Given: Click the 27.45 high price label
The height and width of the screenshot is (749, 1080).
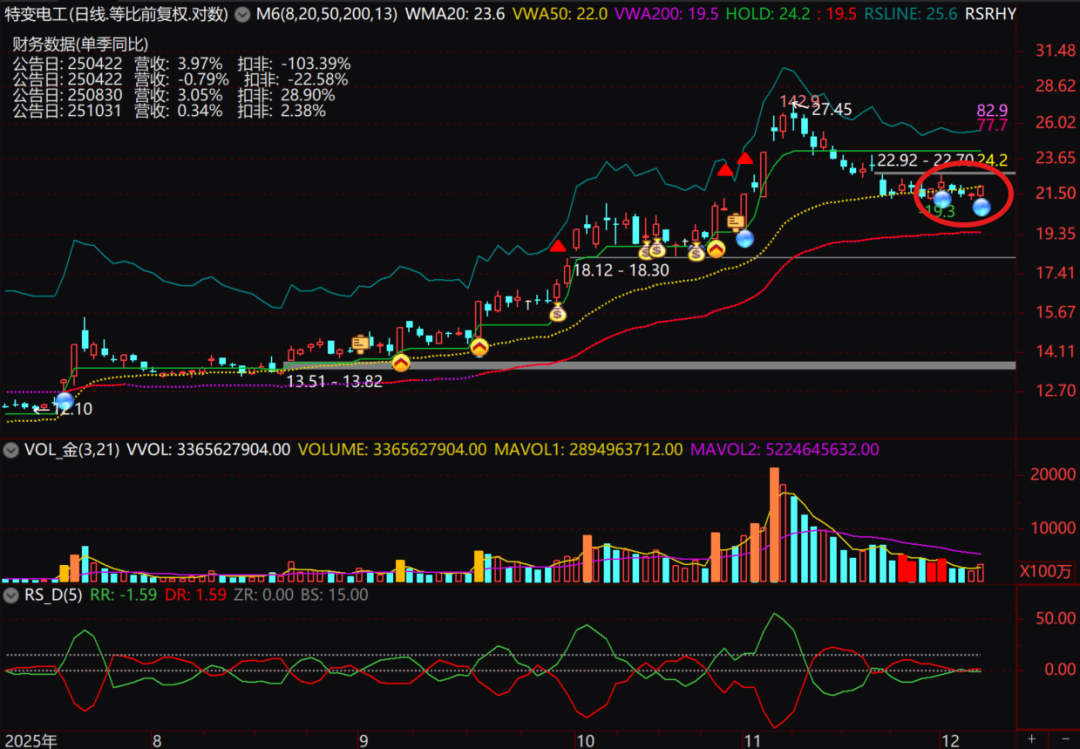Looking at the screenshot, I should (831, 110).
